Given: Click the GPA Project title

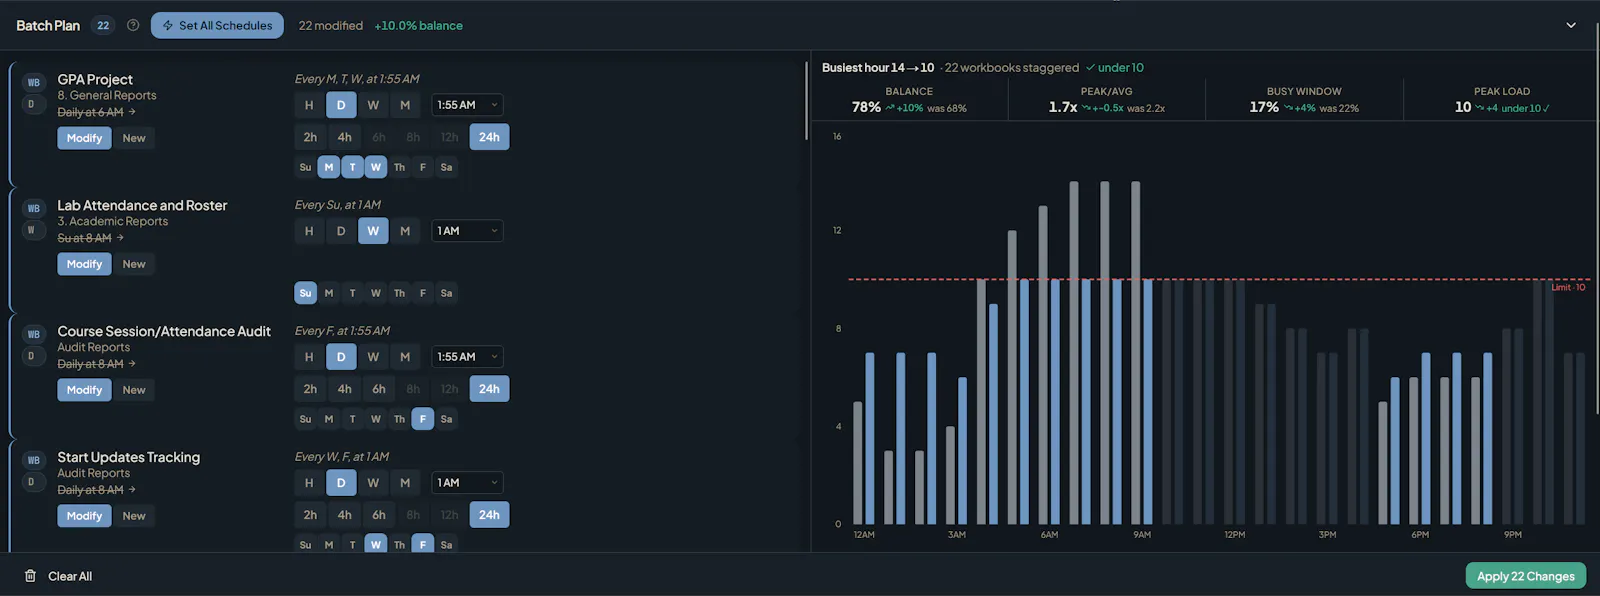Looking at the screenshot, I should (95, 79).
